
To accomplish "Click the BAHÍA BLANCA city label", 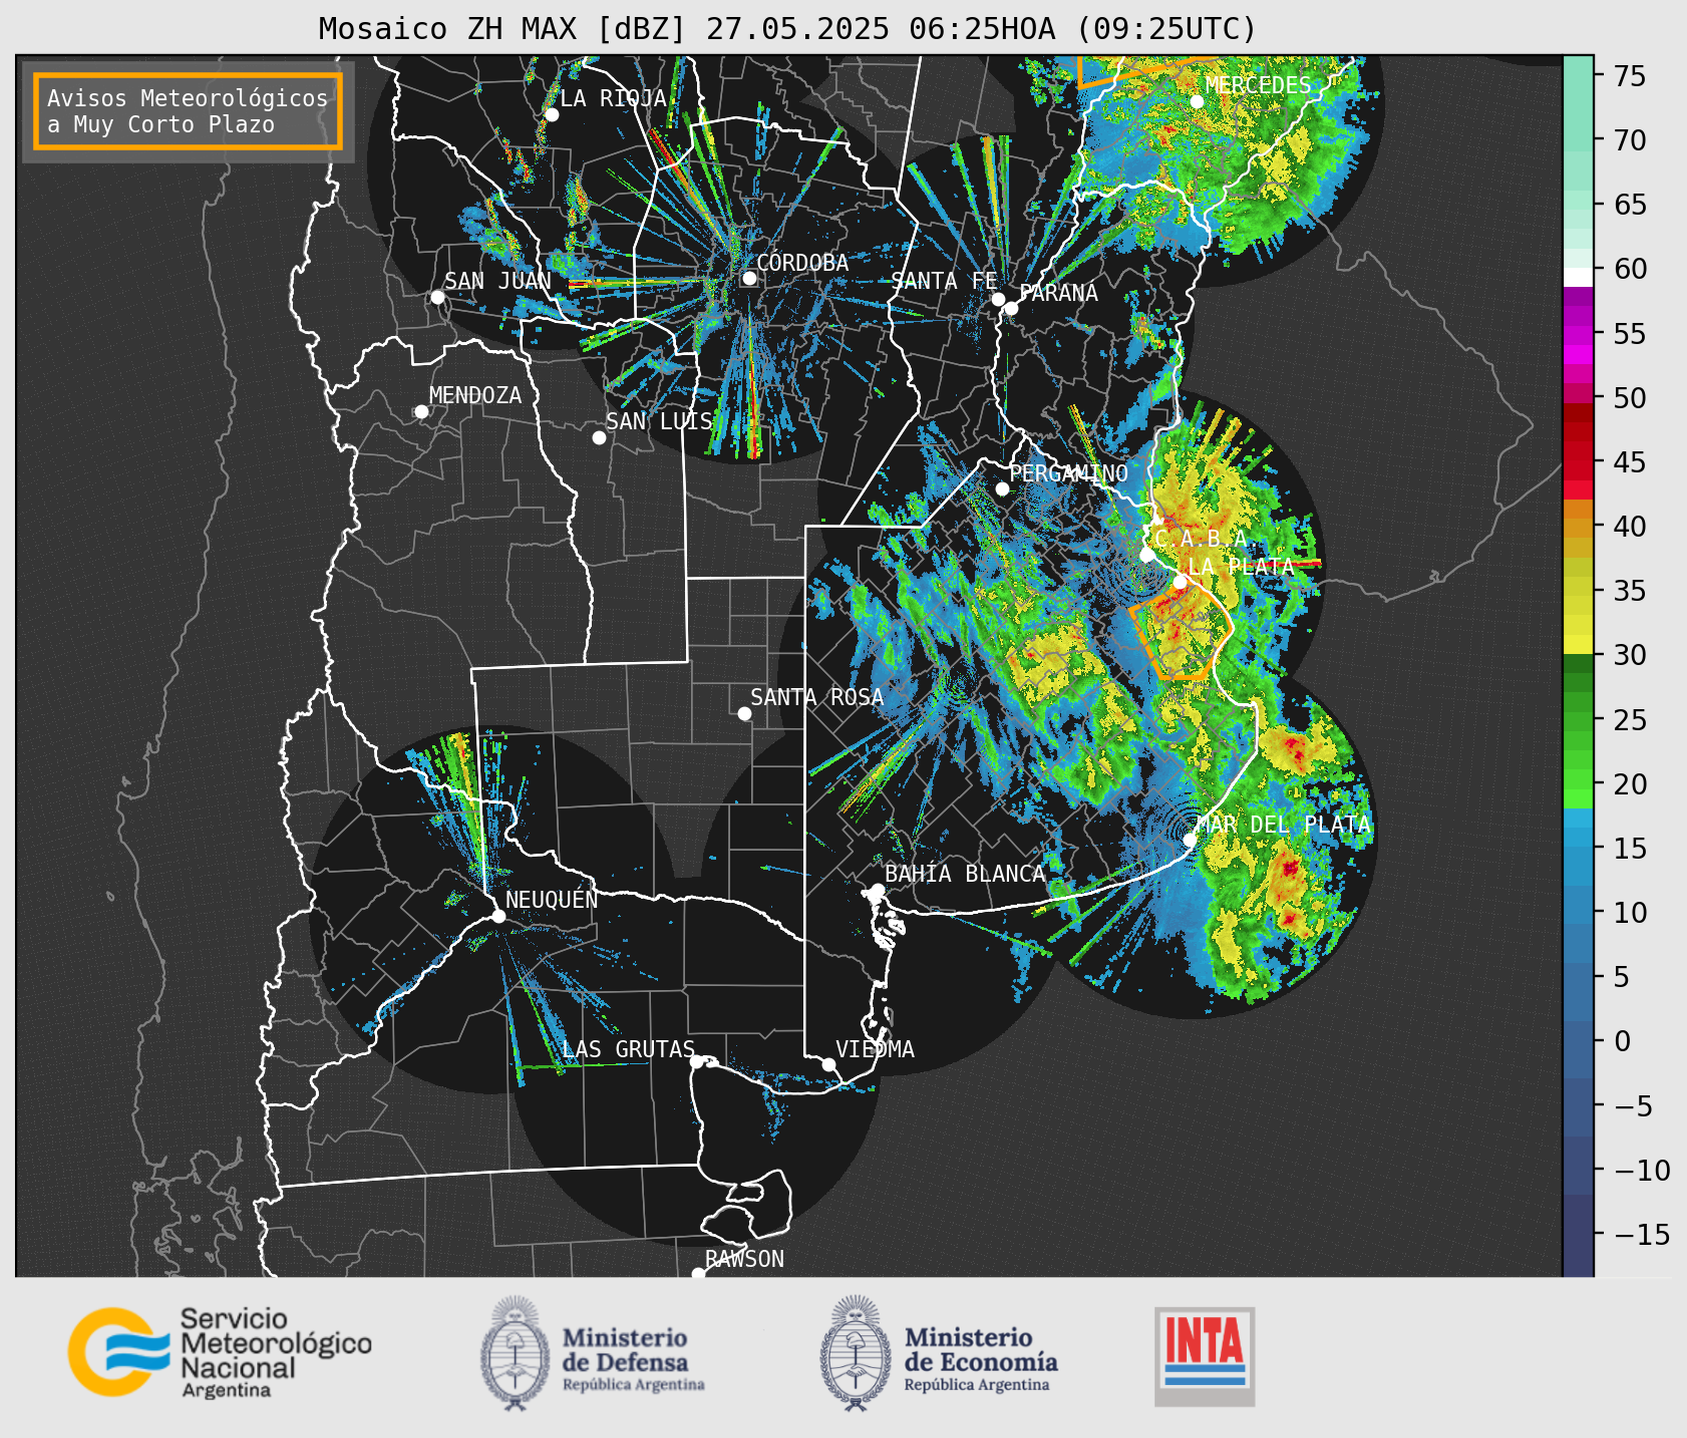I will coord(965,874).
